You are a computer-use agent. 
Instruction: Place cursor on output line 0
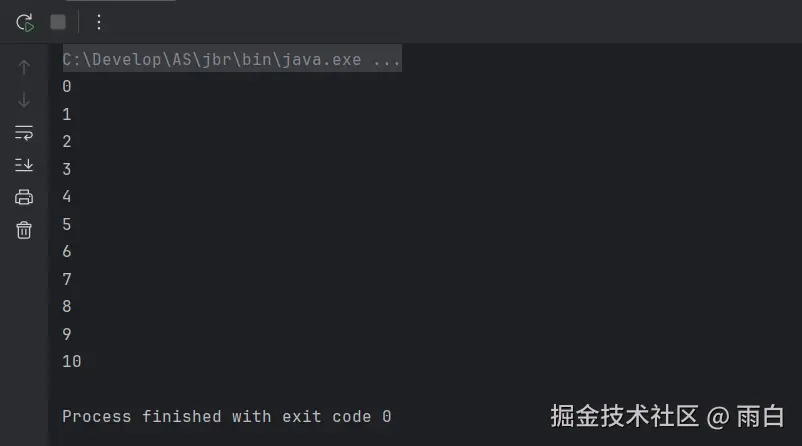tap(67, 87)
